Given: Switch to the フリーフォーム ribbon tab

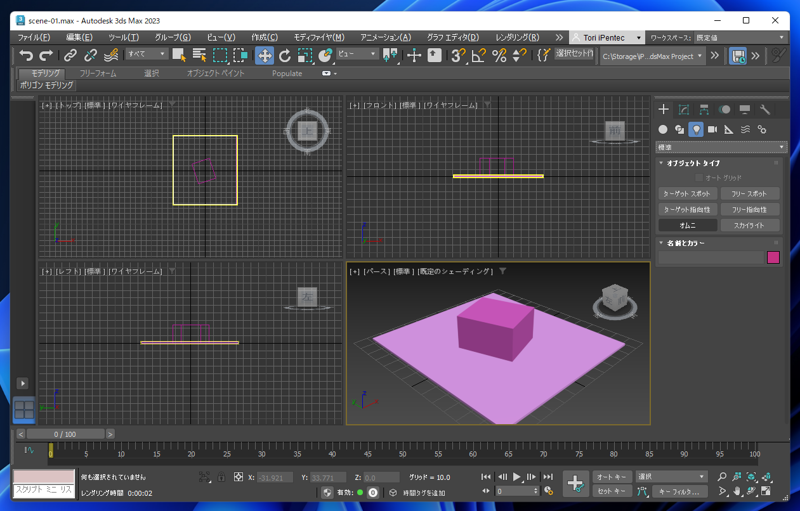Looking at the screenshot, I should click(x=98, y=73).
